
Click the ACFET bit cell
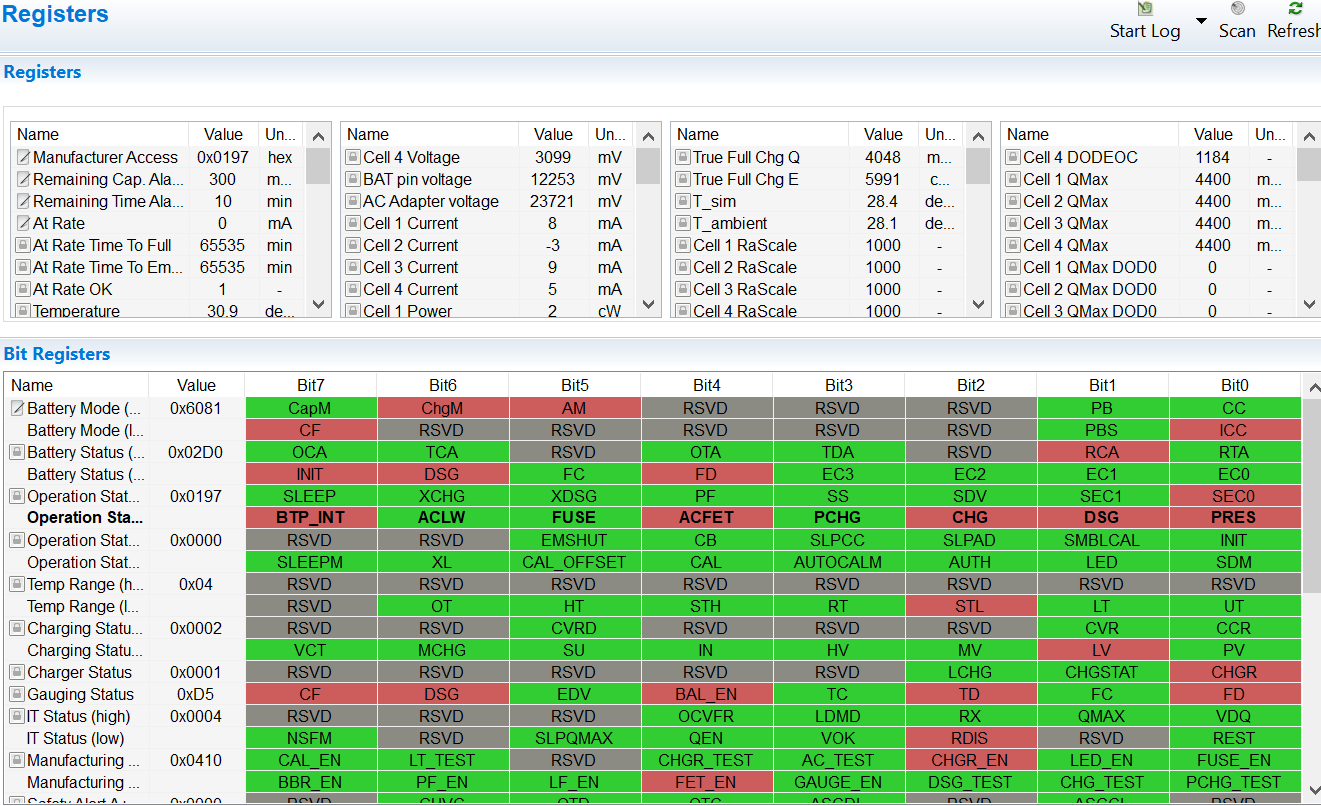pyautogui.click(x=707, y=518)
